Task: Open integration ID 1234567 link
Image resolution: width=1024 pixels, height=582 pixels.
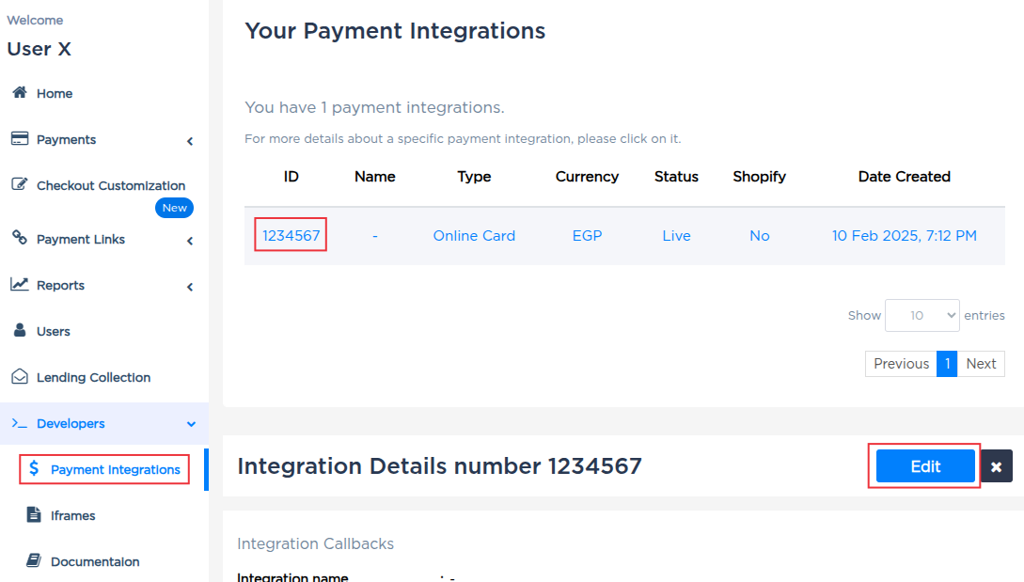Action: (291, 236)
